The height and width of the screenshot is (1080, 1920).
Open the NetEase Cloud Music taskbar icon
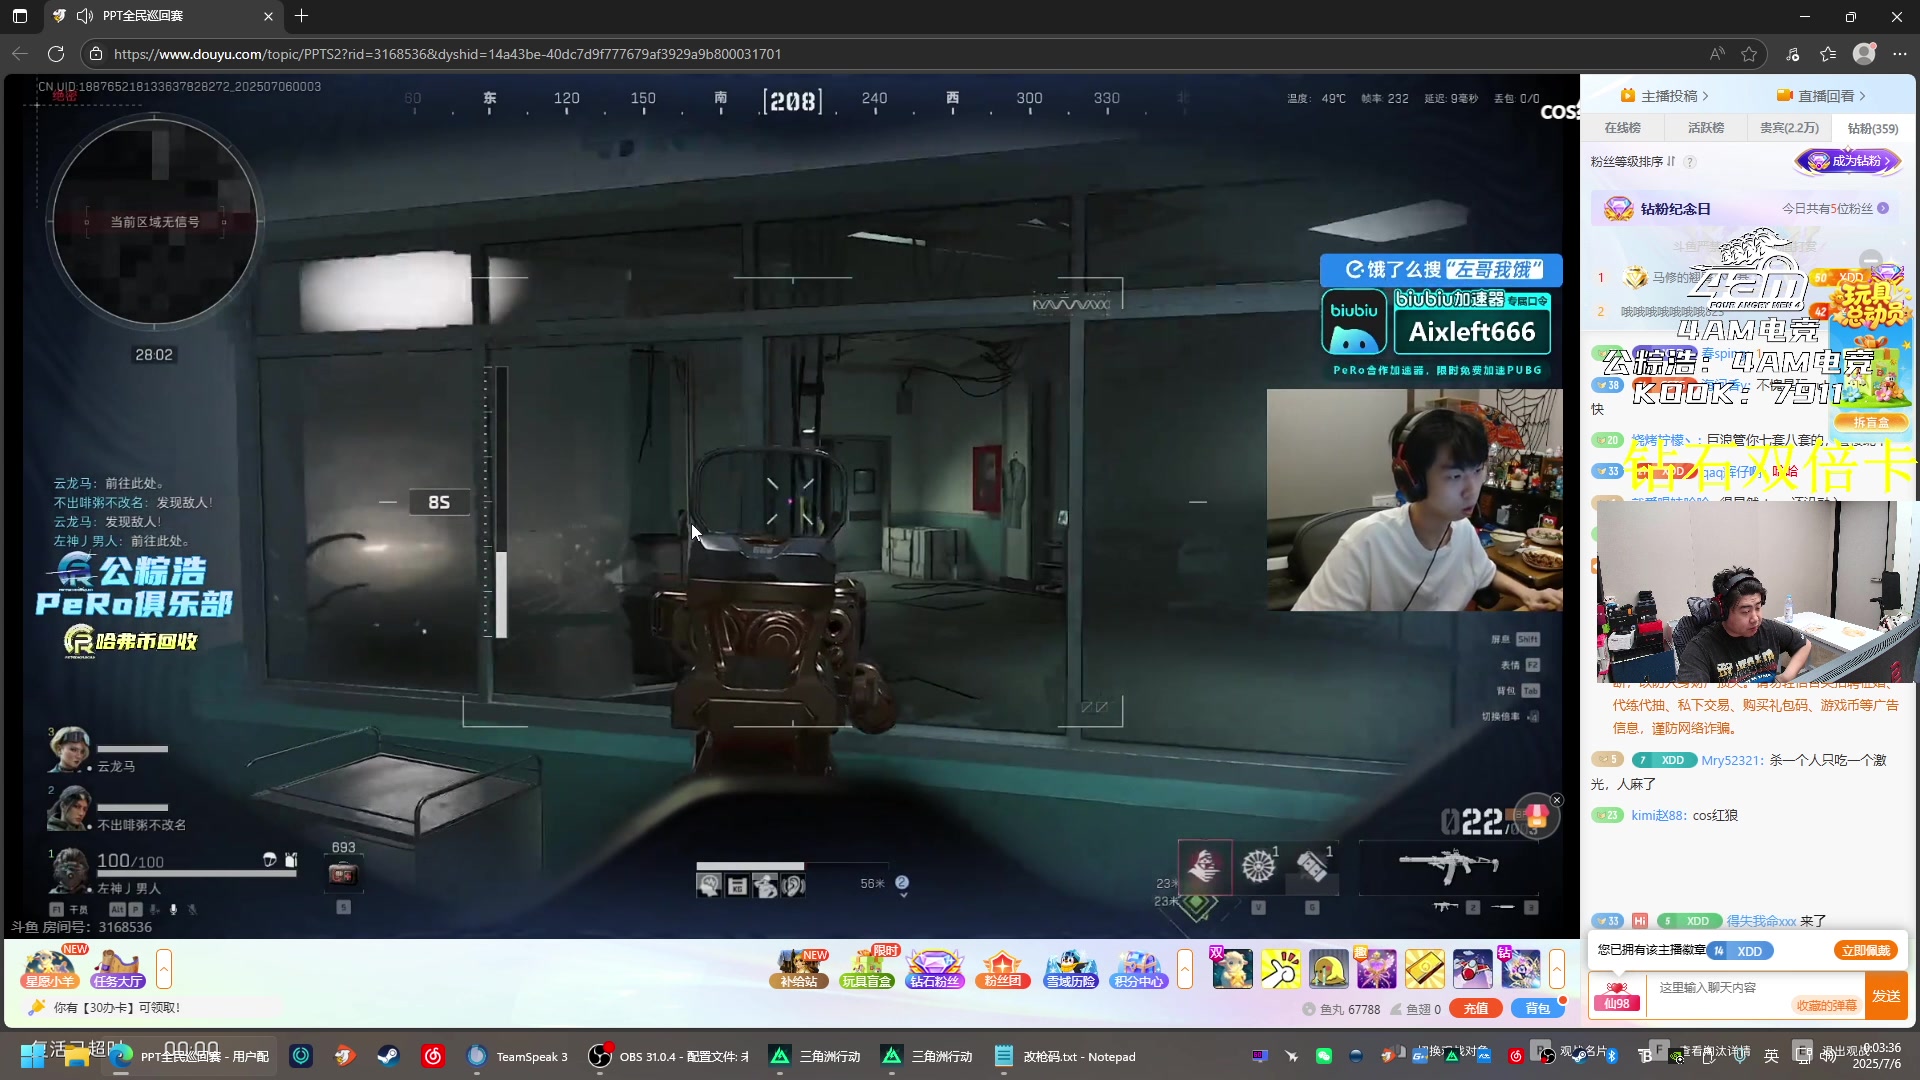(432, 1056)
